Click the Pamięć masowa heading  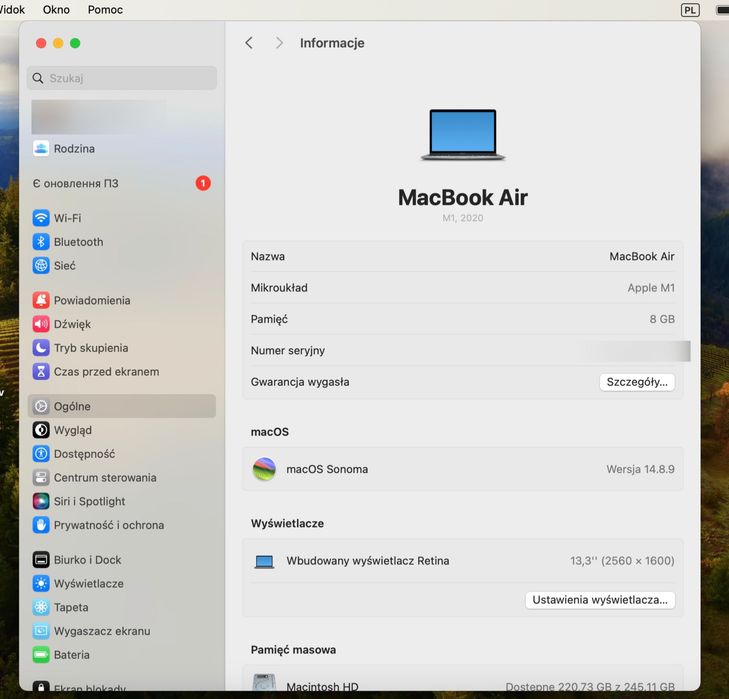pyautogui.click(x=293, y=650)
